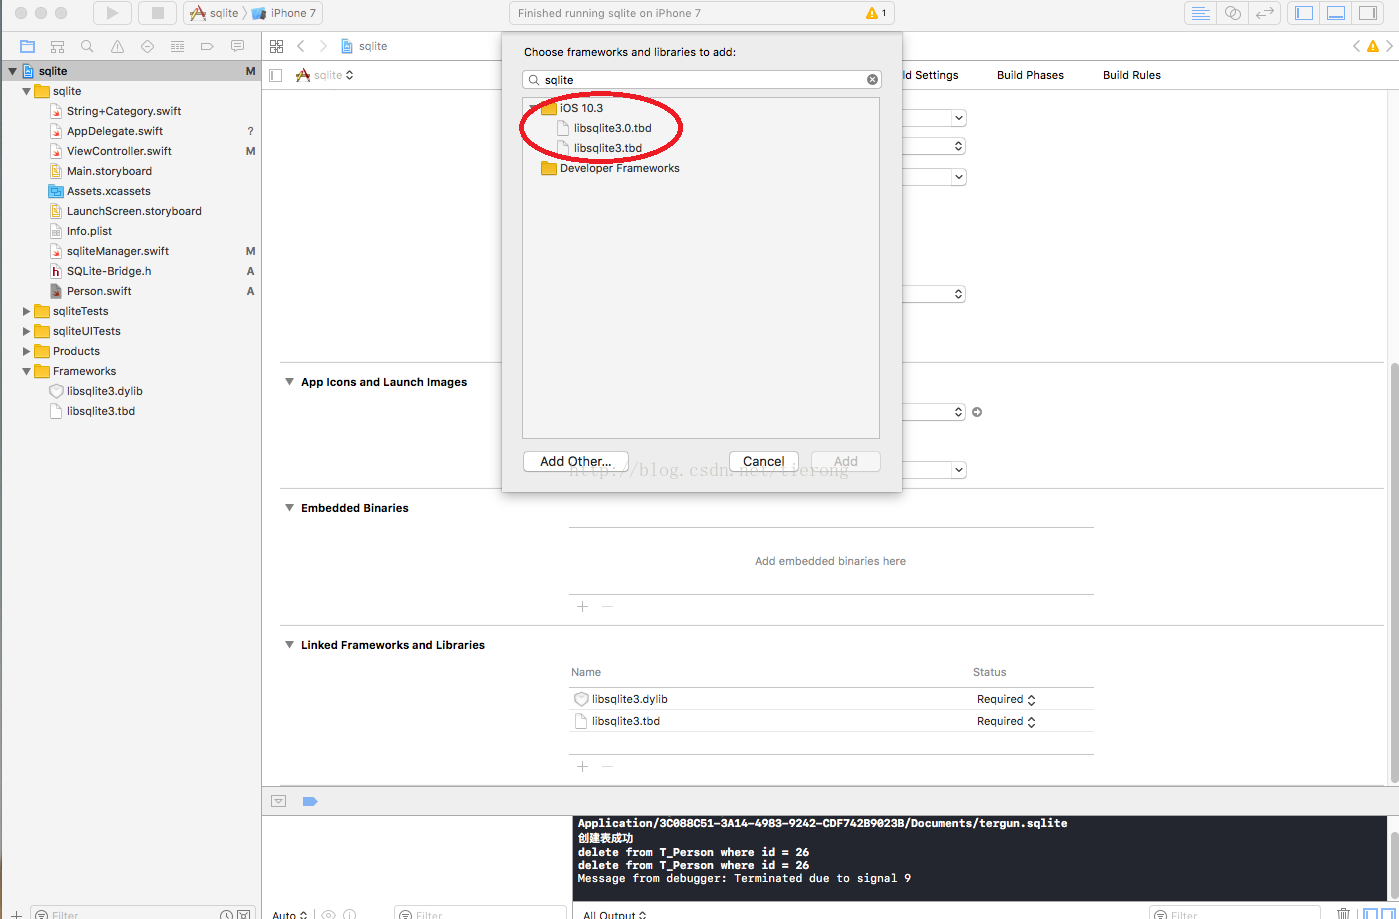Image resolution: width=1399 pixels, height=919 pixels.
Task: Collapse the sqlite project root
Action: [x=12, y=71]
